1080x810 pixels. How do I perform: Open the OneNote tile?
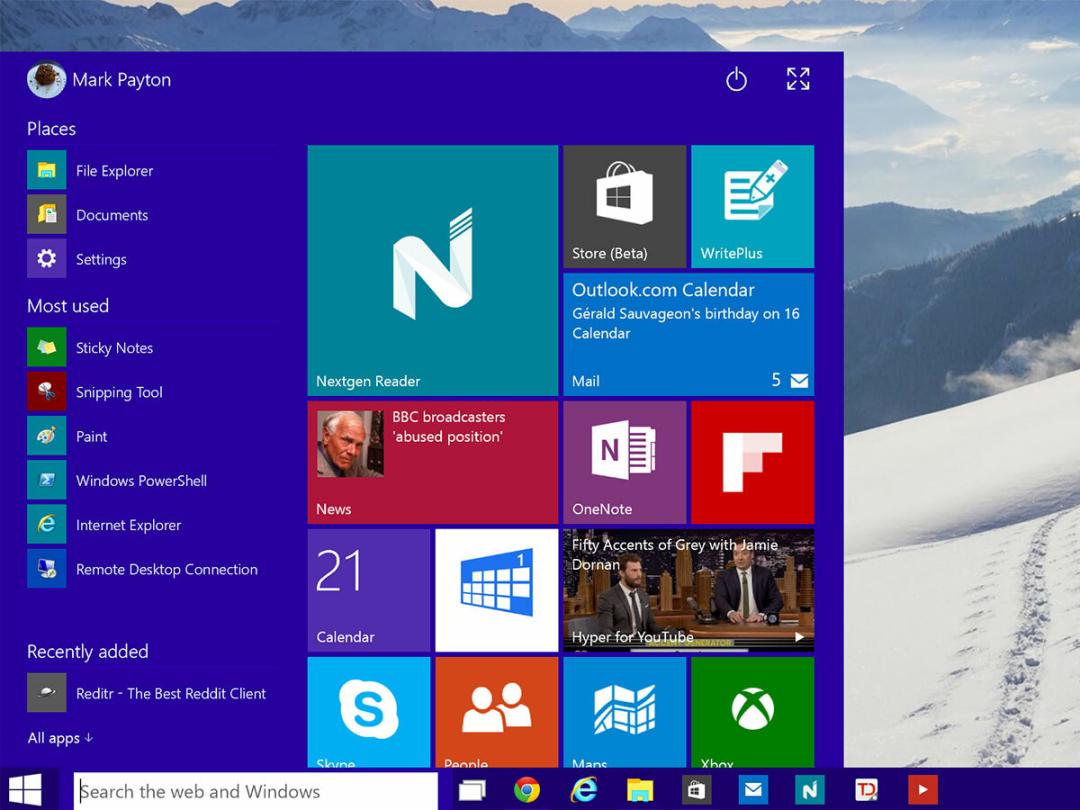coord(624,462)
